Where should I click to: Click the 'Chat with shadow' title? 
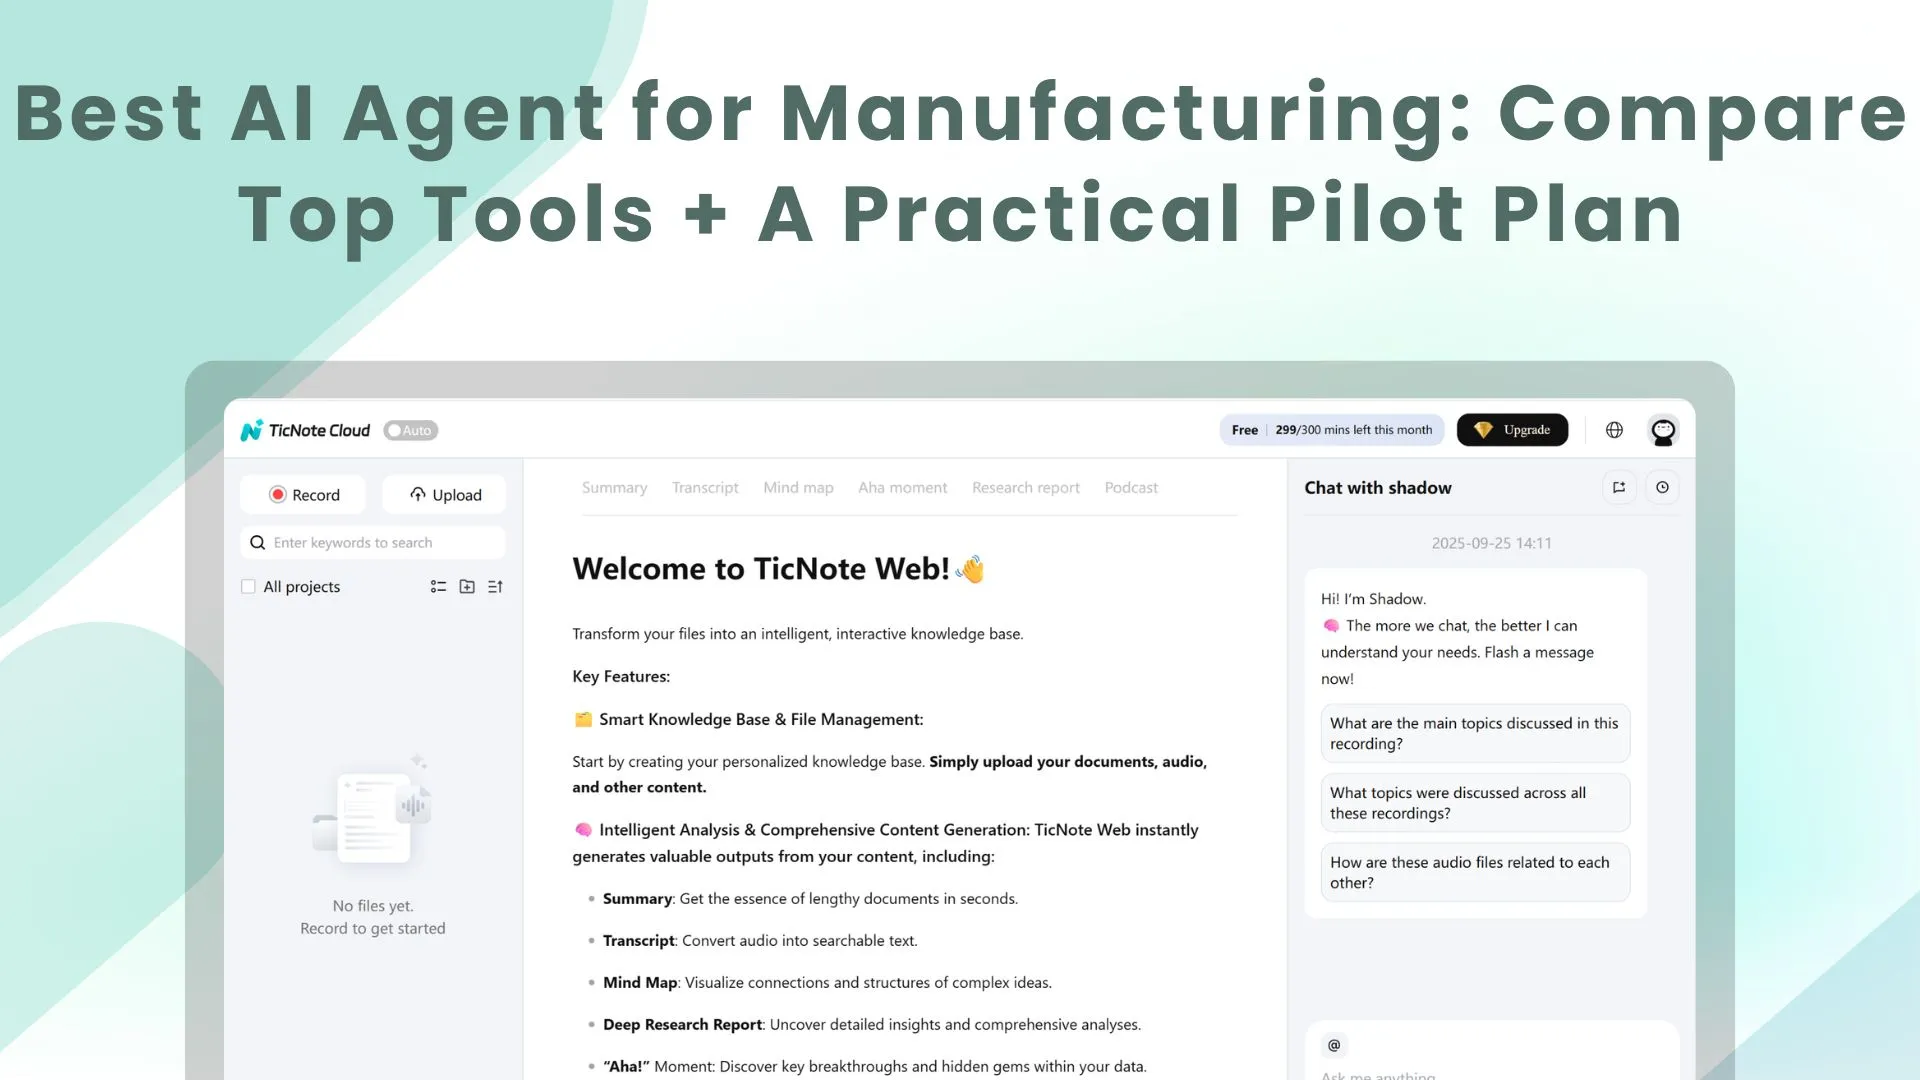[1378, 488]
